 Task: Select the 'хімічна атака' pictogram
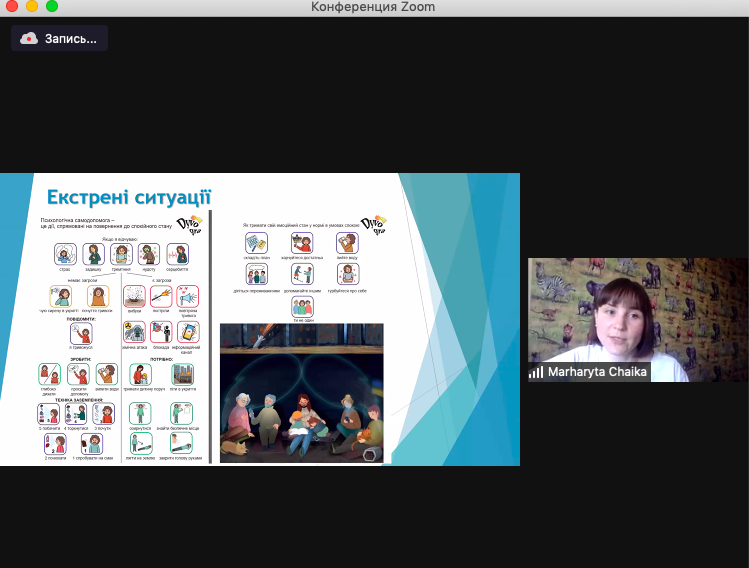(x=134, y=332)
